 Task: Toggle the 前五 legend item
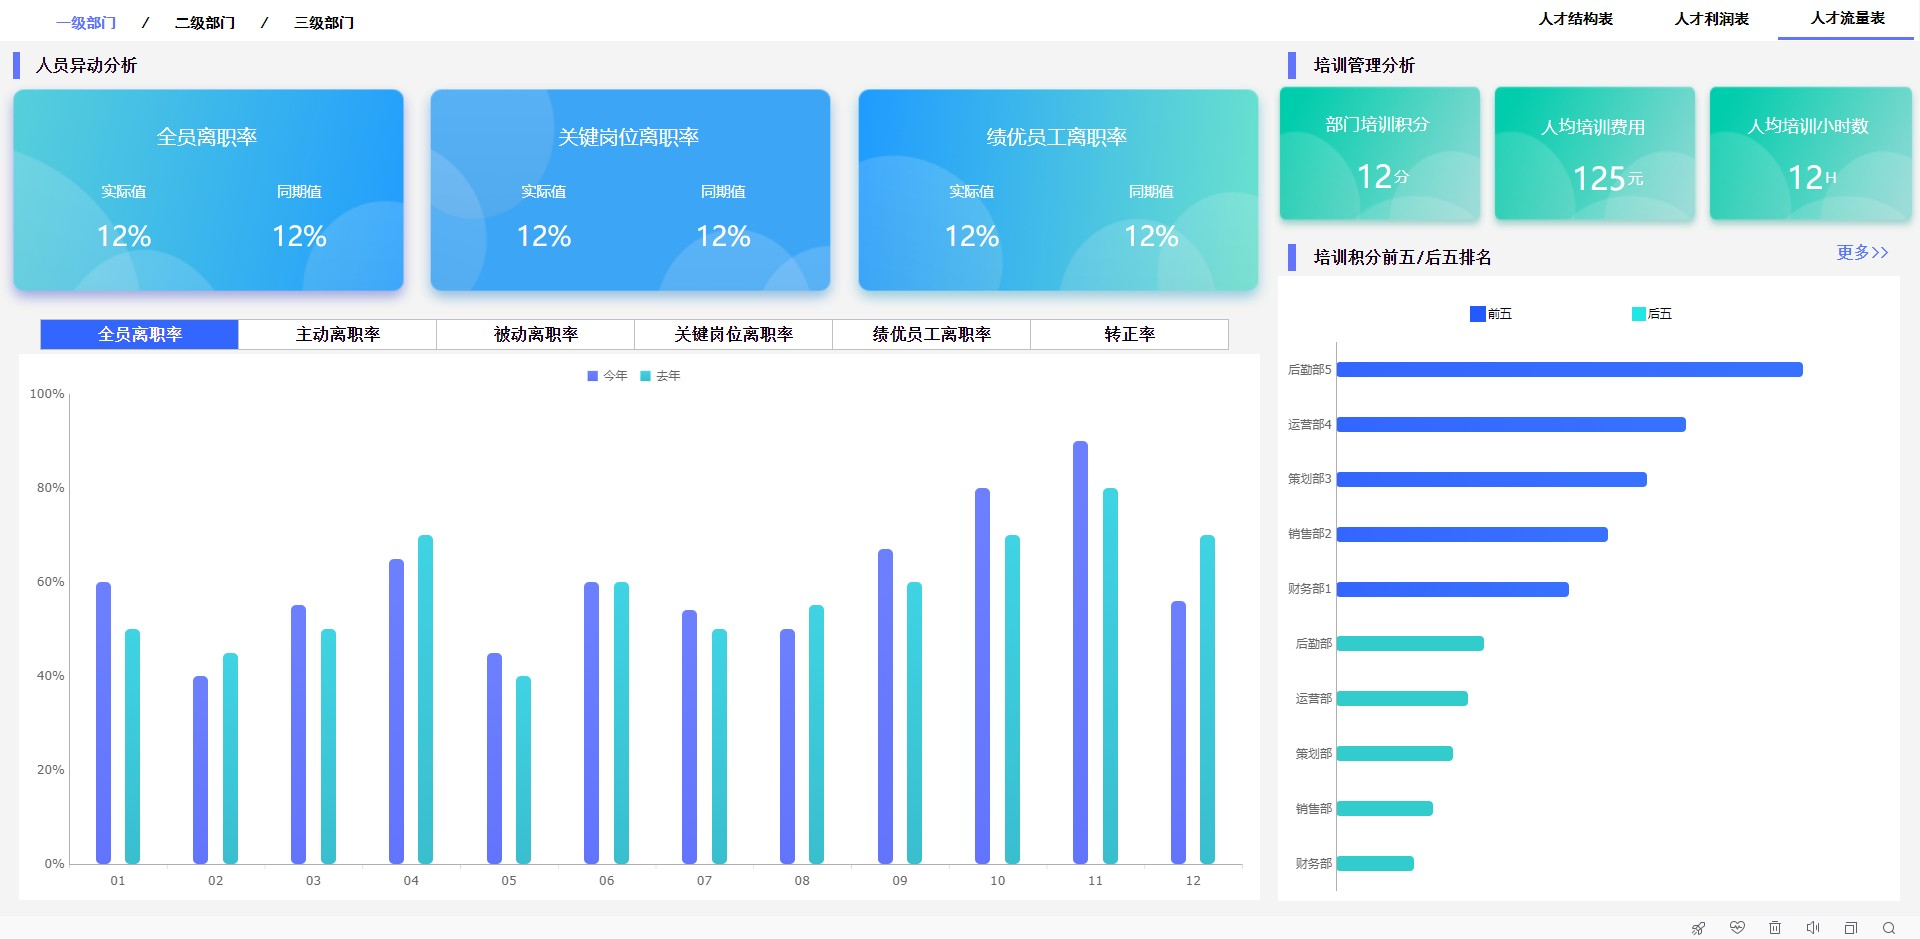click(x=1490, y=314)
